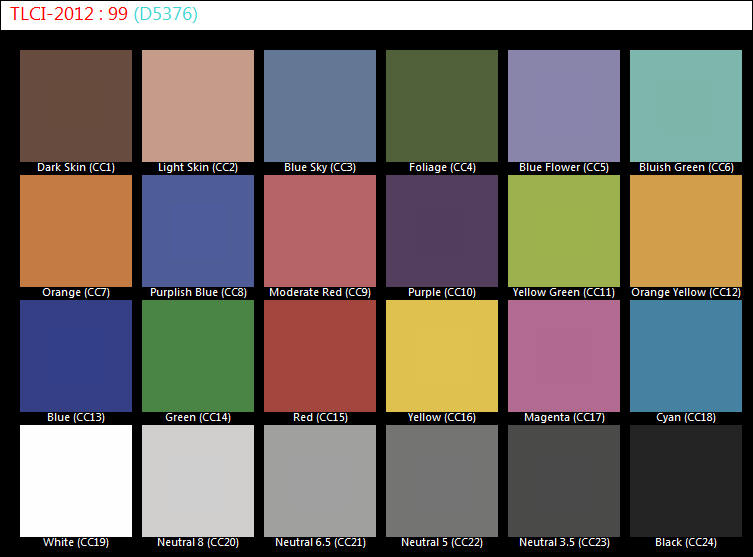Select the Neutral 3.5 (CC23) dark patch
Screen dimensions: 753x557
coord(564,481)
